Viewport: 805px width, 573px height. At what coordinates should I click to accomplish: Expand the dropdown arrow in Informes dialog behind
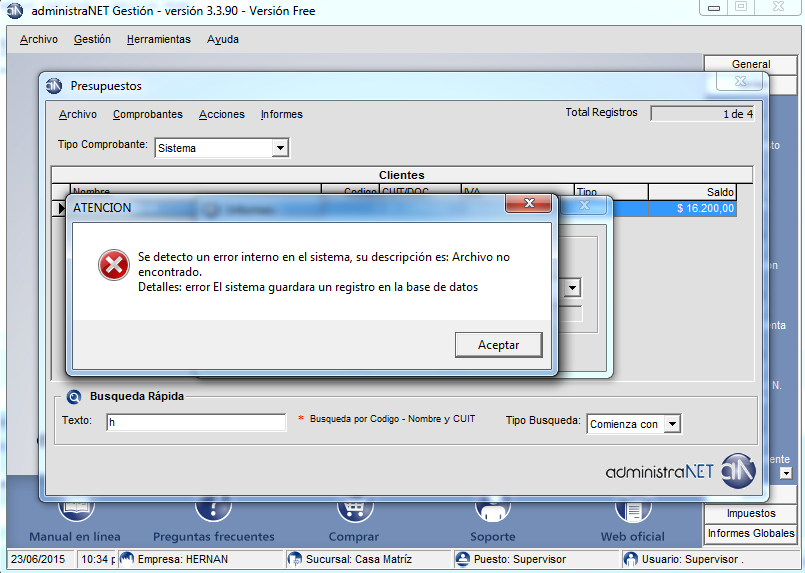click(x=572, y=288)
